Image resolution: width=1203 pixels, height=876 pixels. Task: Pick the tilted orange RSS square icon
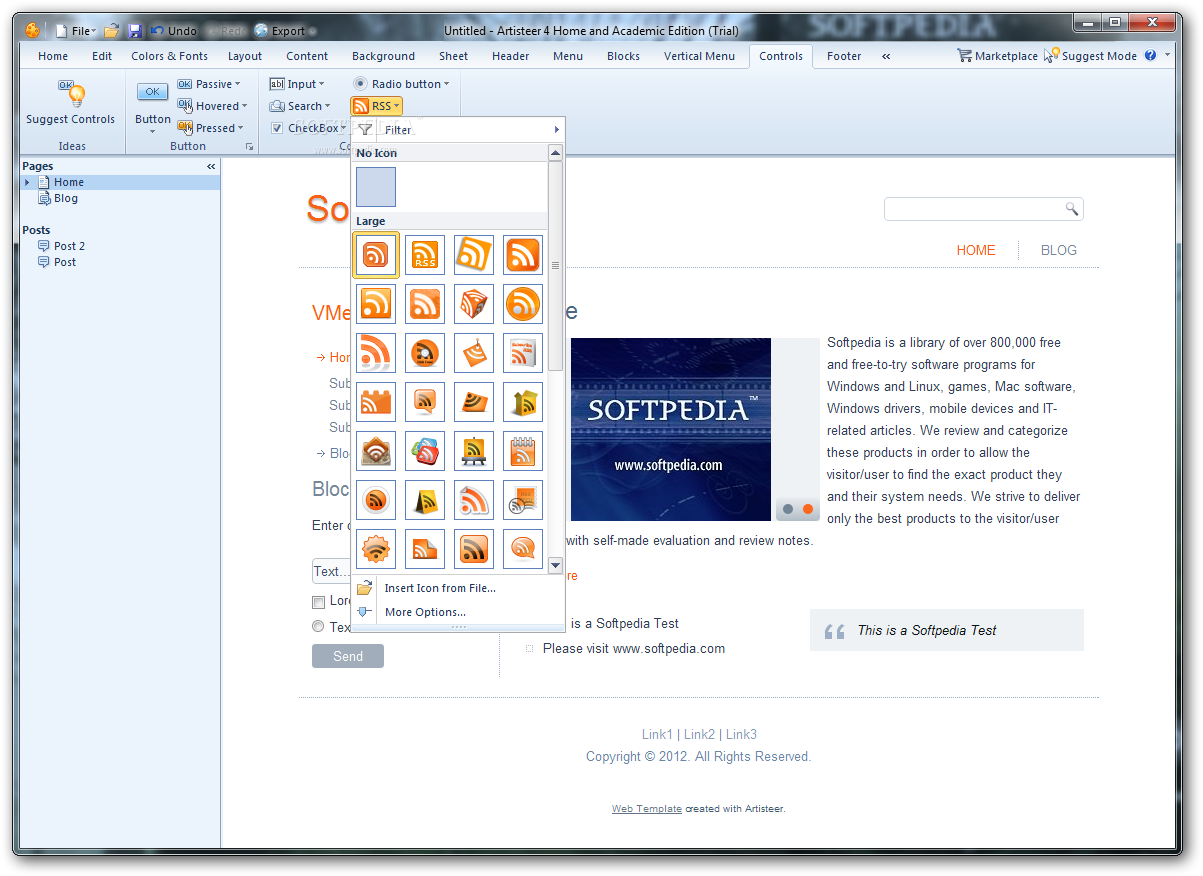[474, 255]
